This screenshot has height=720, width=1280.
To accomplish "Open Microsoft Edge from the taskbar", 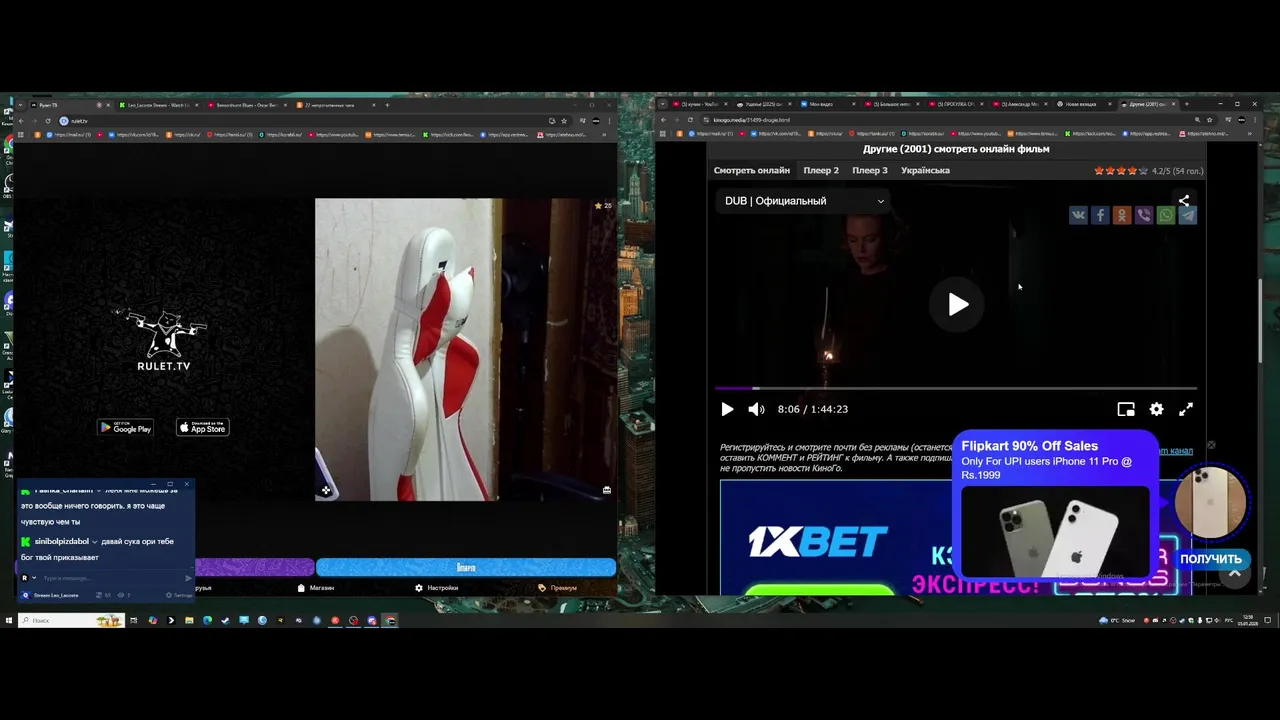I will (x=207, y=620).
